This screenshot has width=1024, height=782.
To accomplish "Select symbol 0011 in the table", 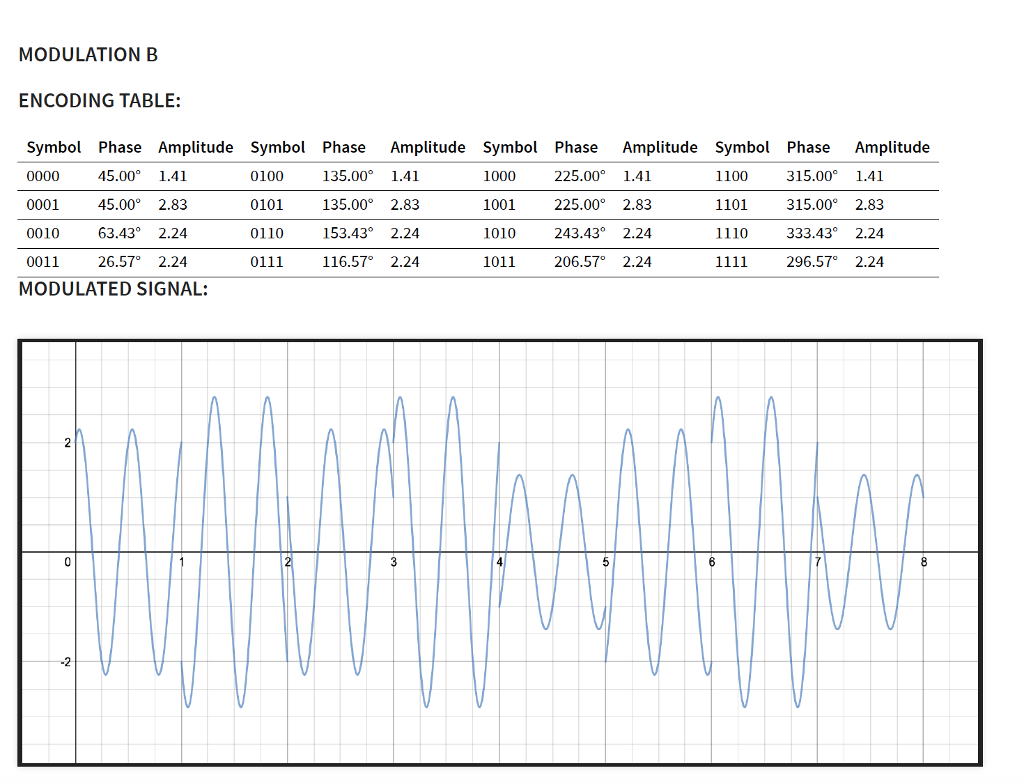I will (x=43, y=262).
